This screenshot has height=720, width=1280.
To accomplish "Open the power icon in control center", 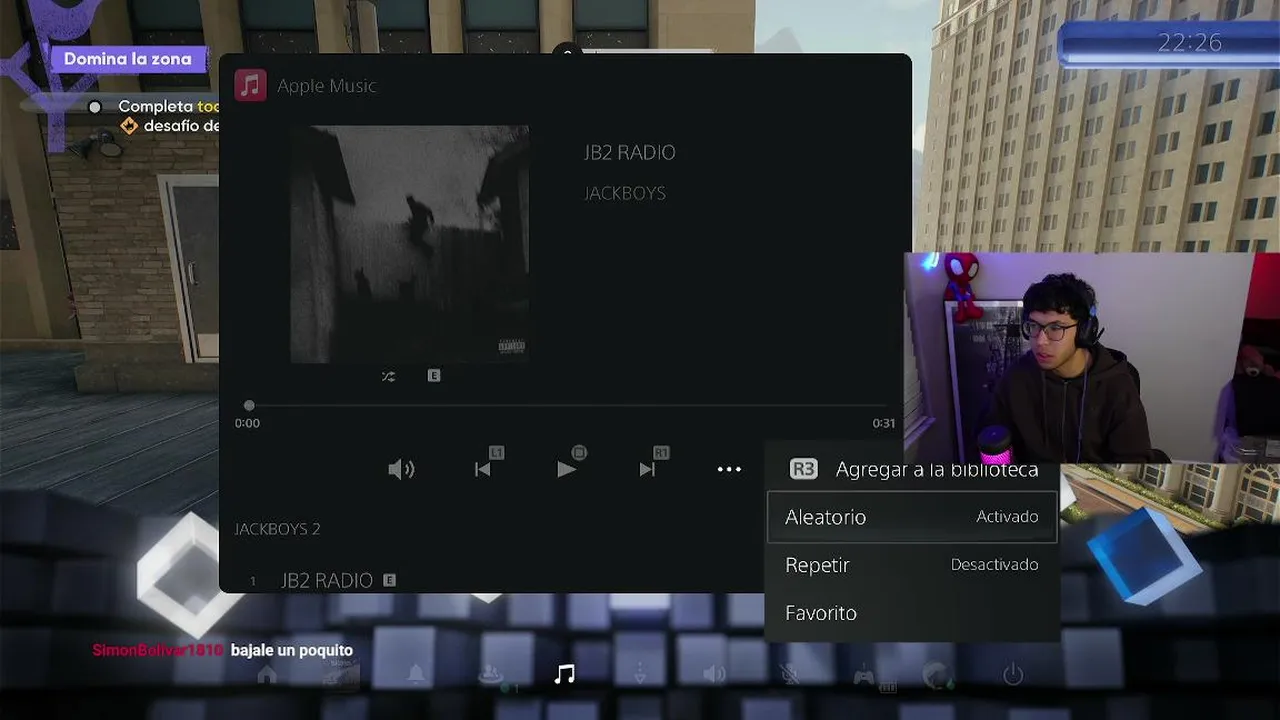I will click(1013, 675).
